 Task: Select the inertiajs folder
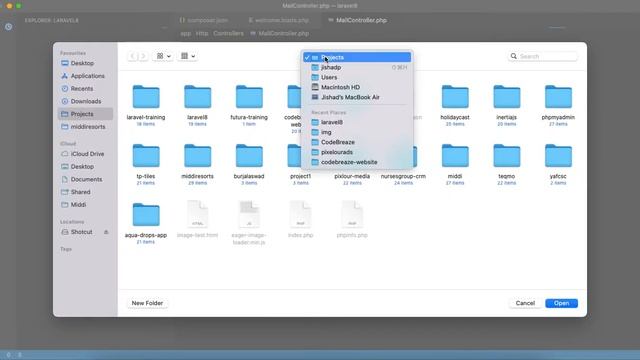coord(507,97)
